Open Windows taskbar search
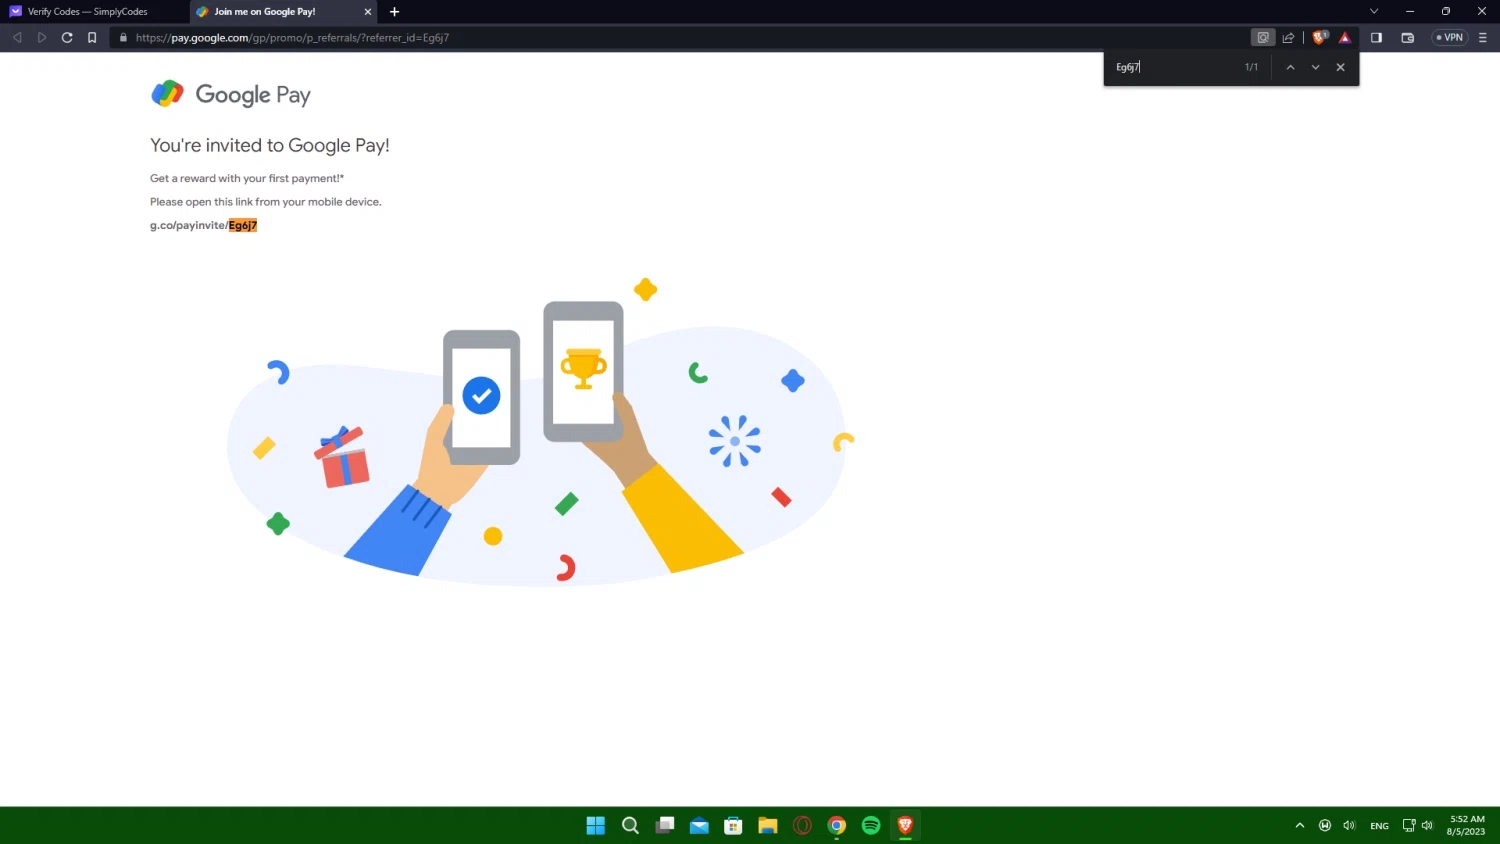1500x844 pixels. click(x=630, y=825)
